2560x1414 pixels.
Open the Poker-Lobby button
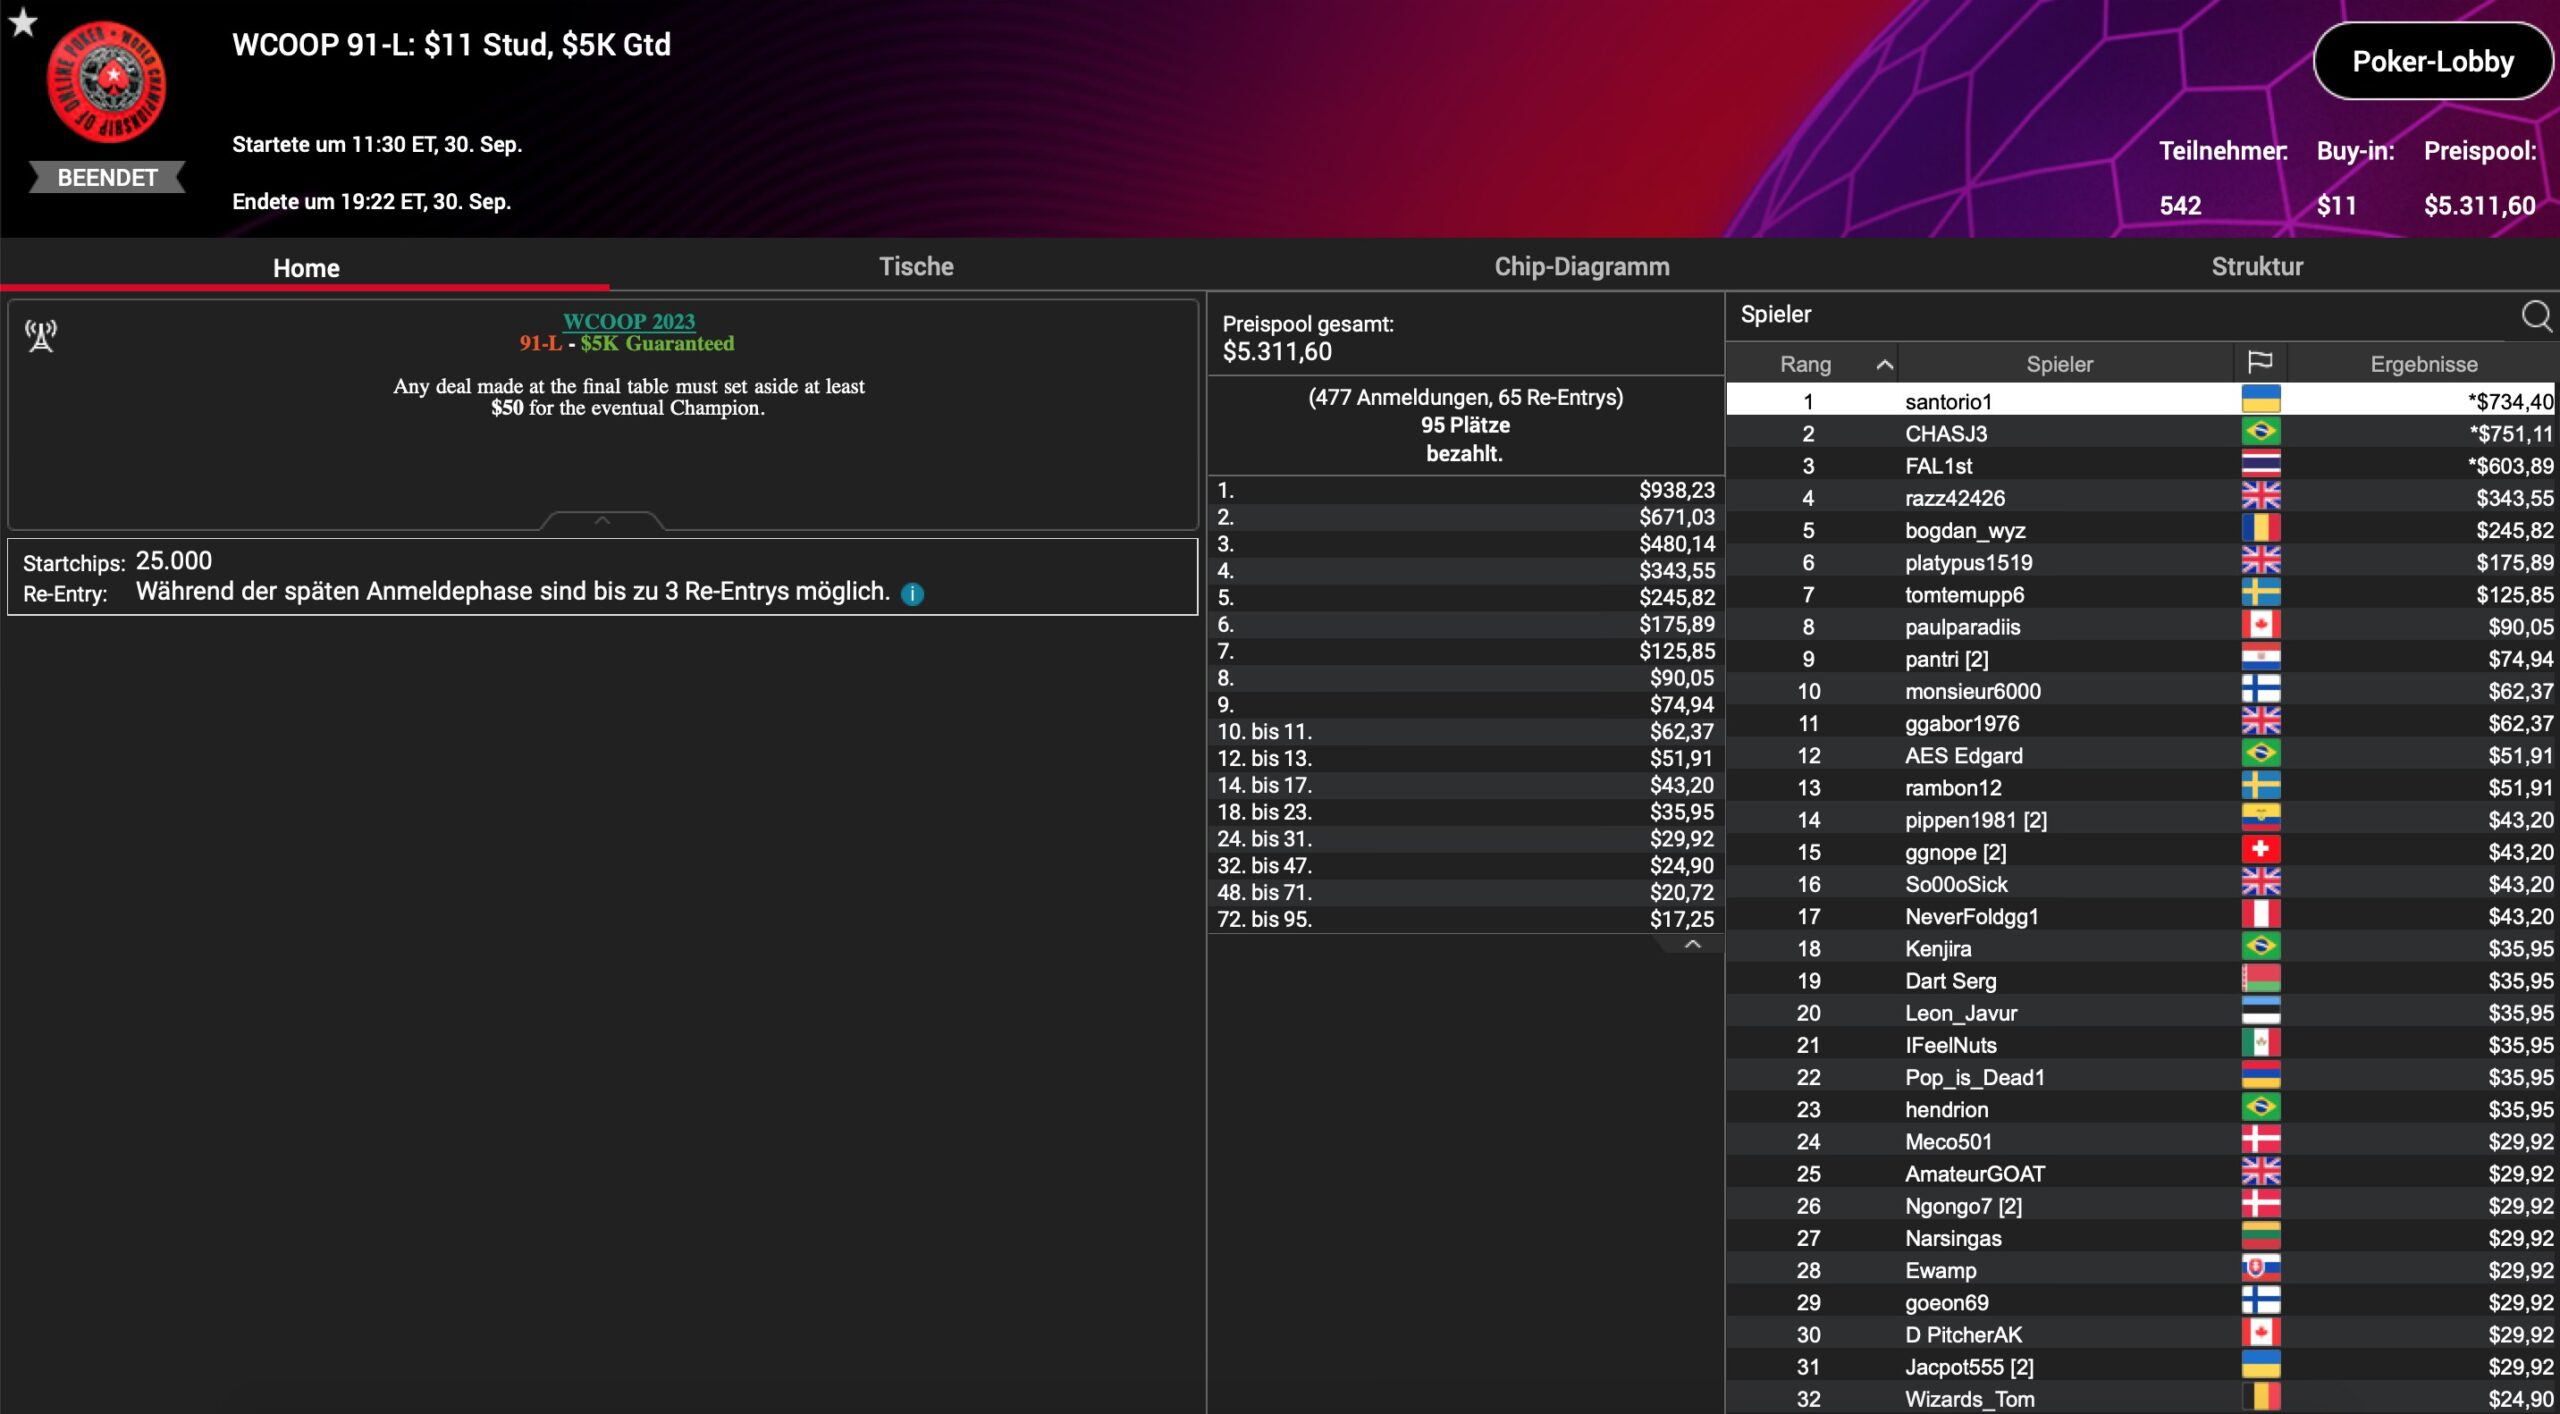point(2433,61)
